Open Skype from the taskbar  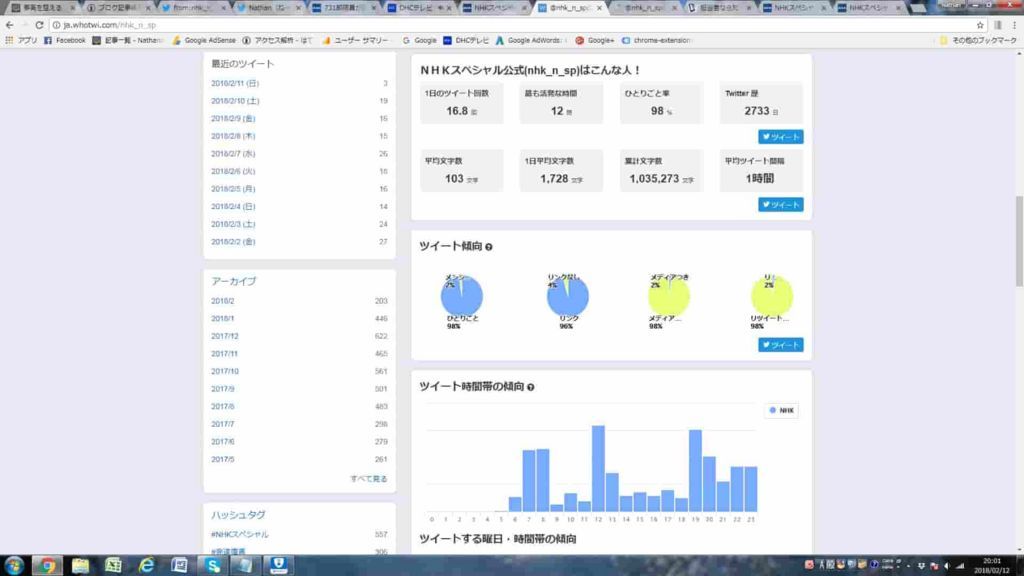click(x=213, y=566)
